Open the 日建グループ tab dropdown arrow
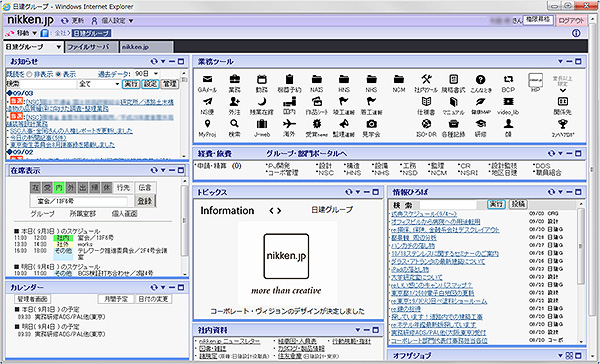 (59, 47)
